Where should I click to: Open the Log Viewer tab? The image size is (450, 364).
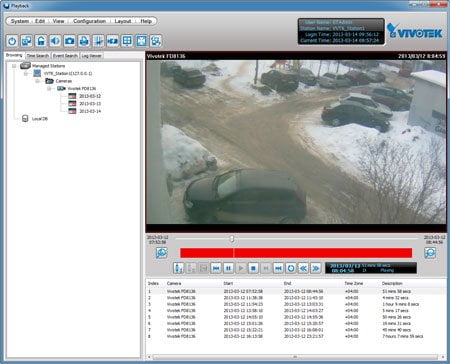(91, 56)
